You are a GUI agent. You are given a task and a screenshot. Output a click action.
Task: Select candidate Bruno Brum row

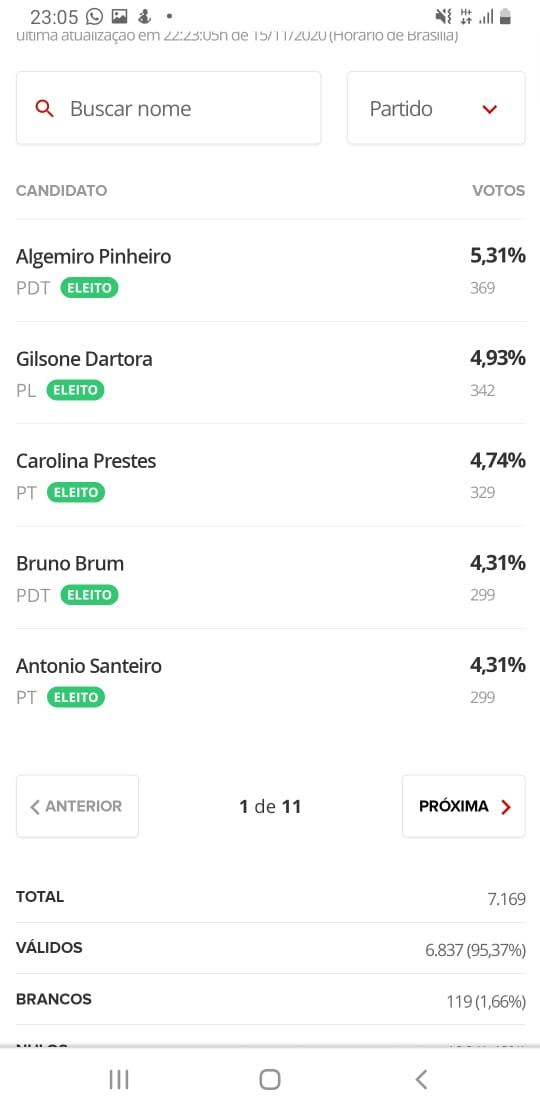[270, 578]
